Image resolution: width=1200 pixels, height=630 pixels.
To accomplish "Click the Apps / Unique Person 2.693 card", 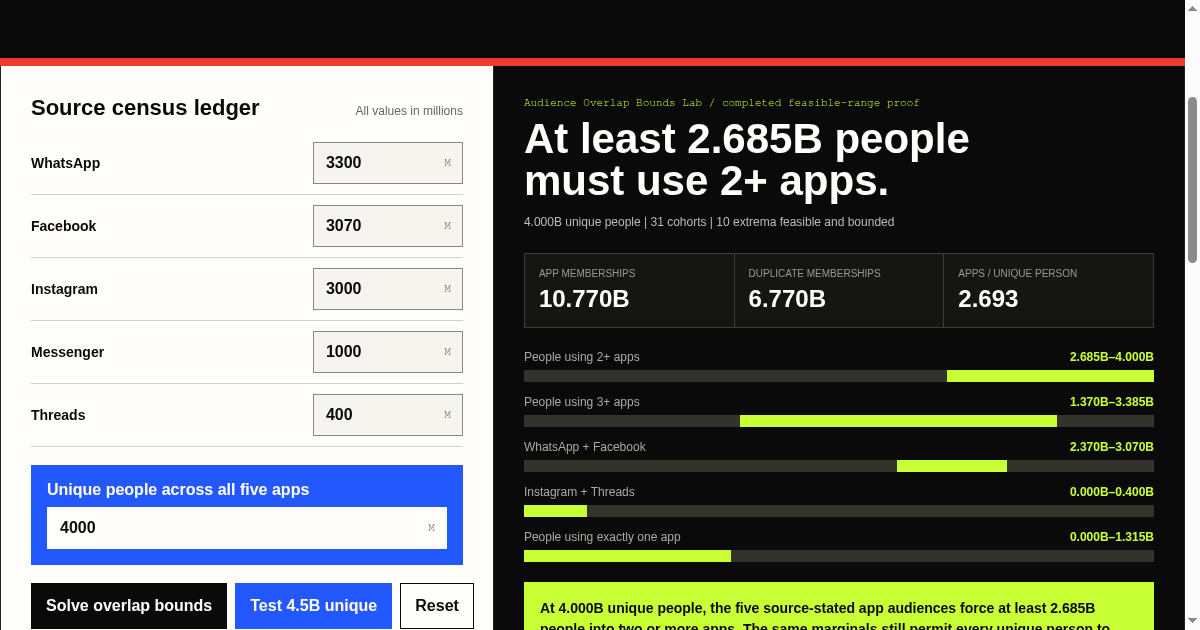I will tap(1048, 290).
